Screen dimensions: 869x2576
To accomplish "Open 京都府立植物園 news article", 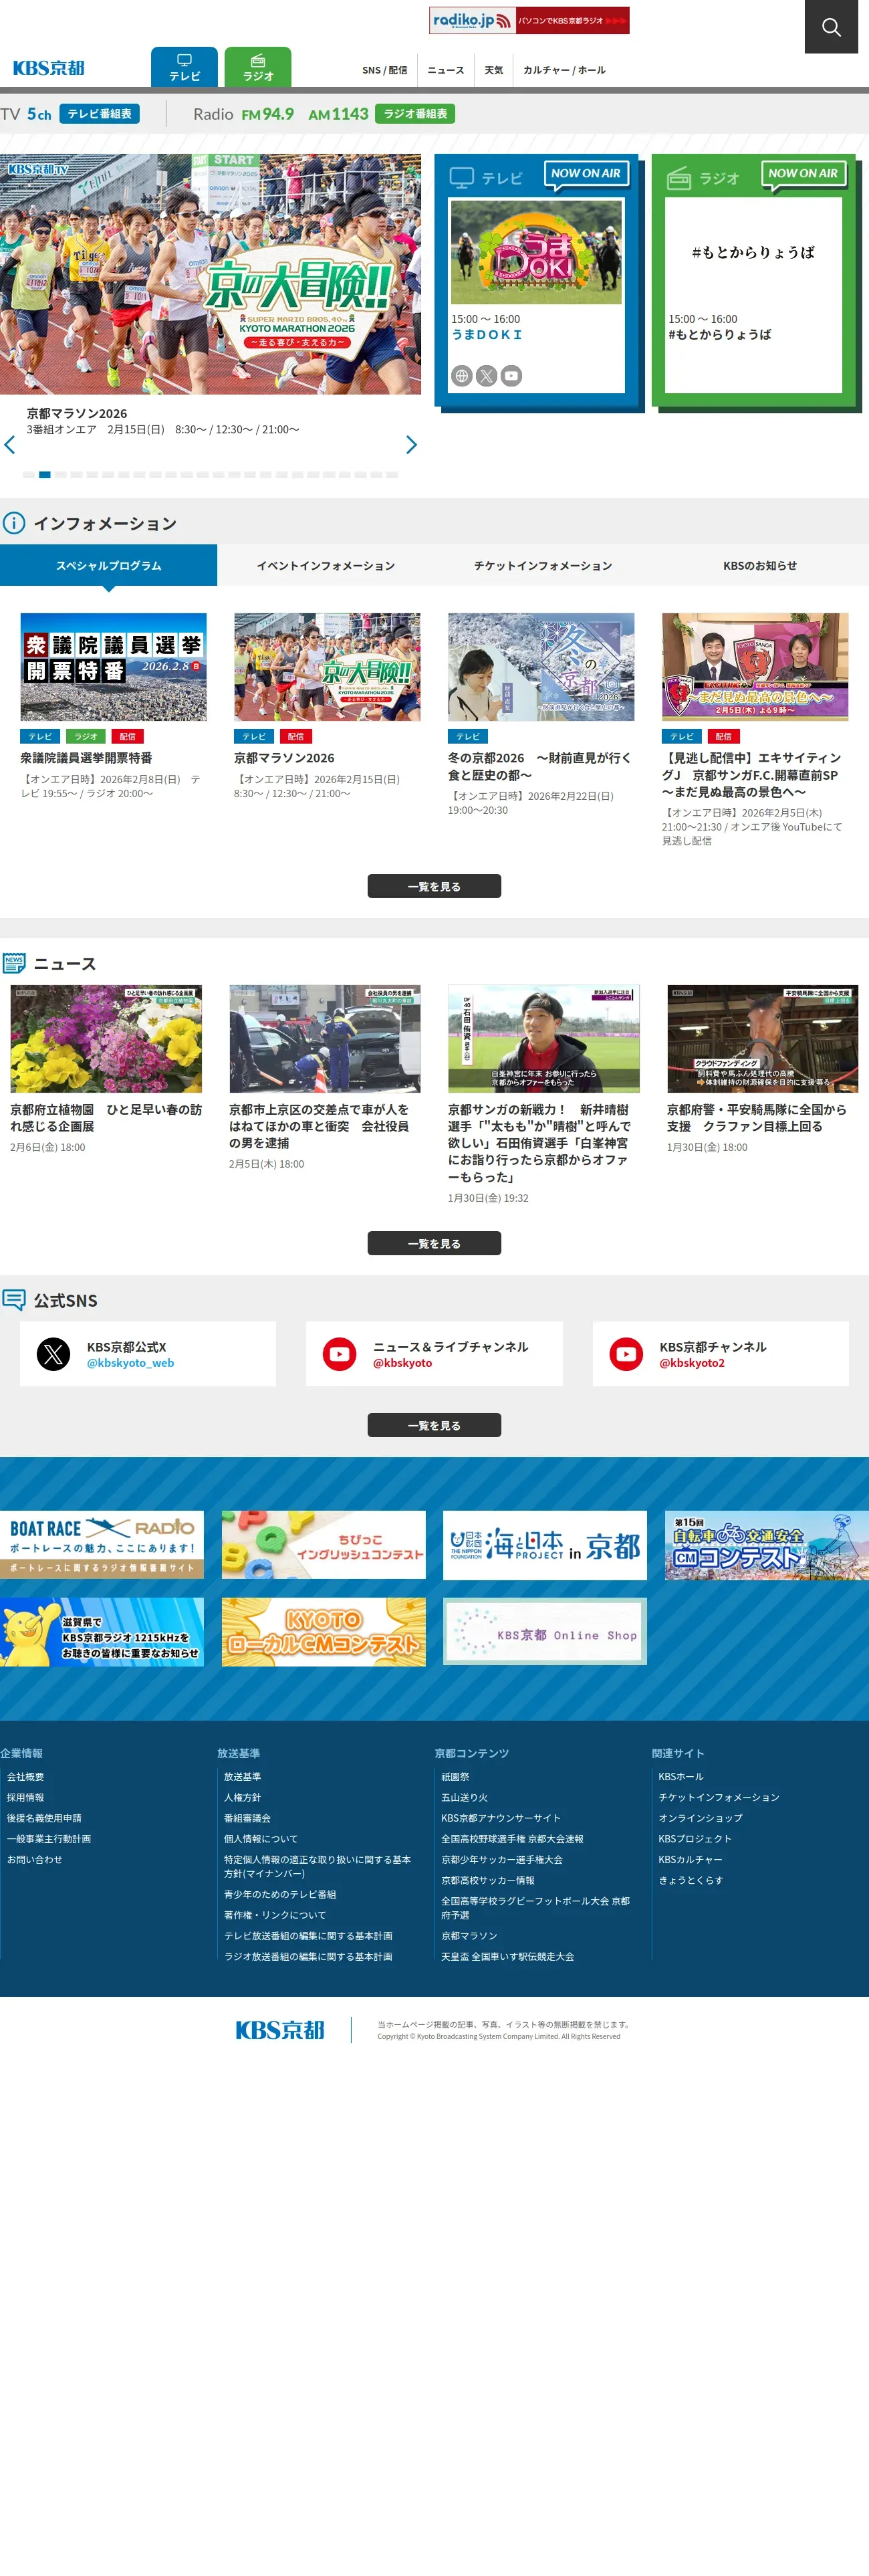I will [x=106, y=1069].
